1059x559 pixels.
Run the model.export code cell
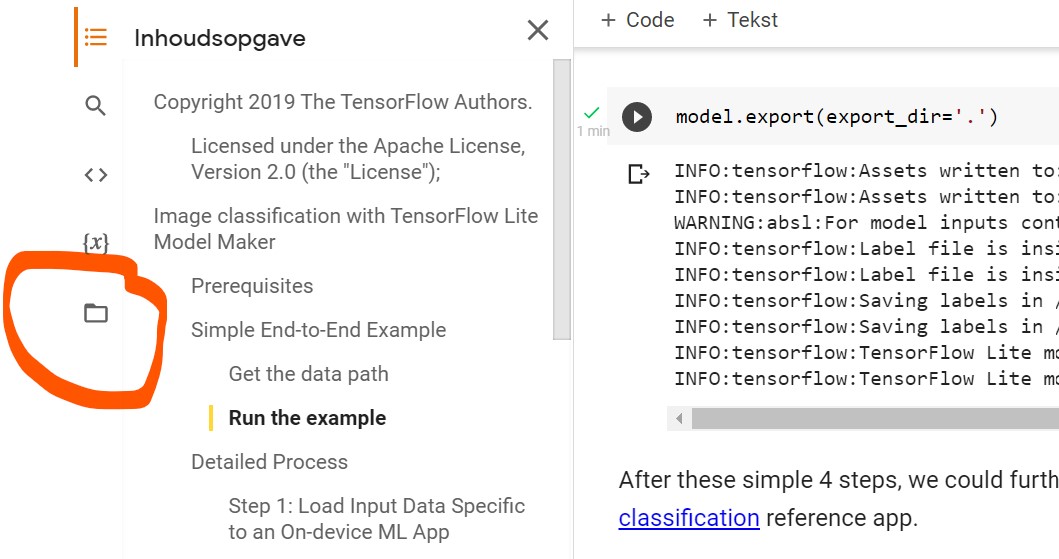coord(636,117)
